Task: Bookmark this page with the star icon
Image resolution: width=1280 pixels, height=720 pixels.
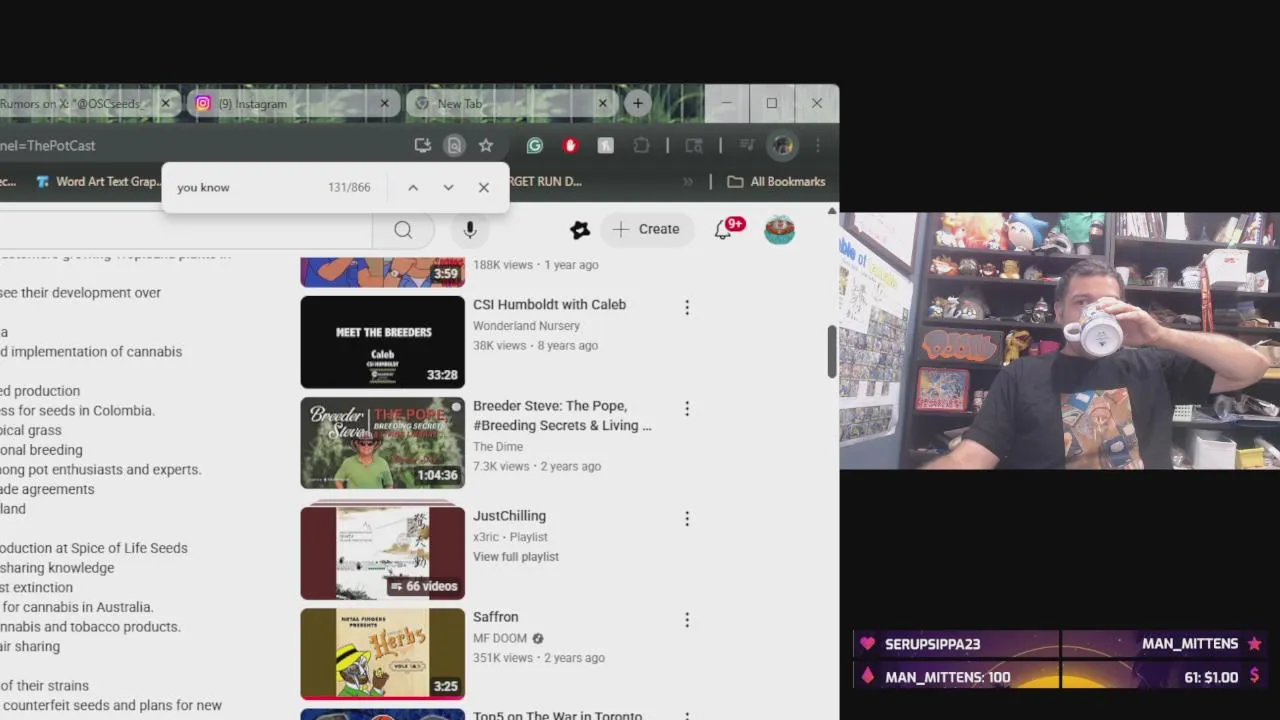Action: (x=486, y=145)
